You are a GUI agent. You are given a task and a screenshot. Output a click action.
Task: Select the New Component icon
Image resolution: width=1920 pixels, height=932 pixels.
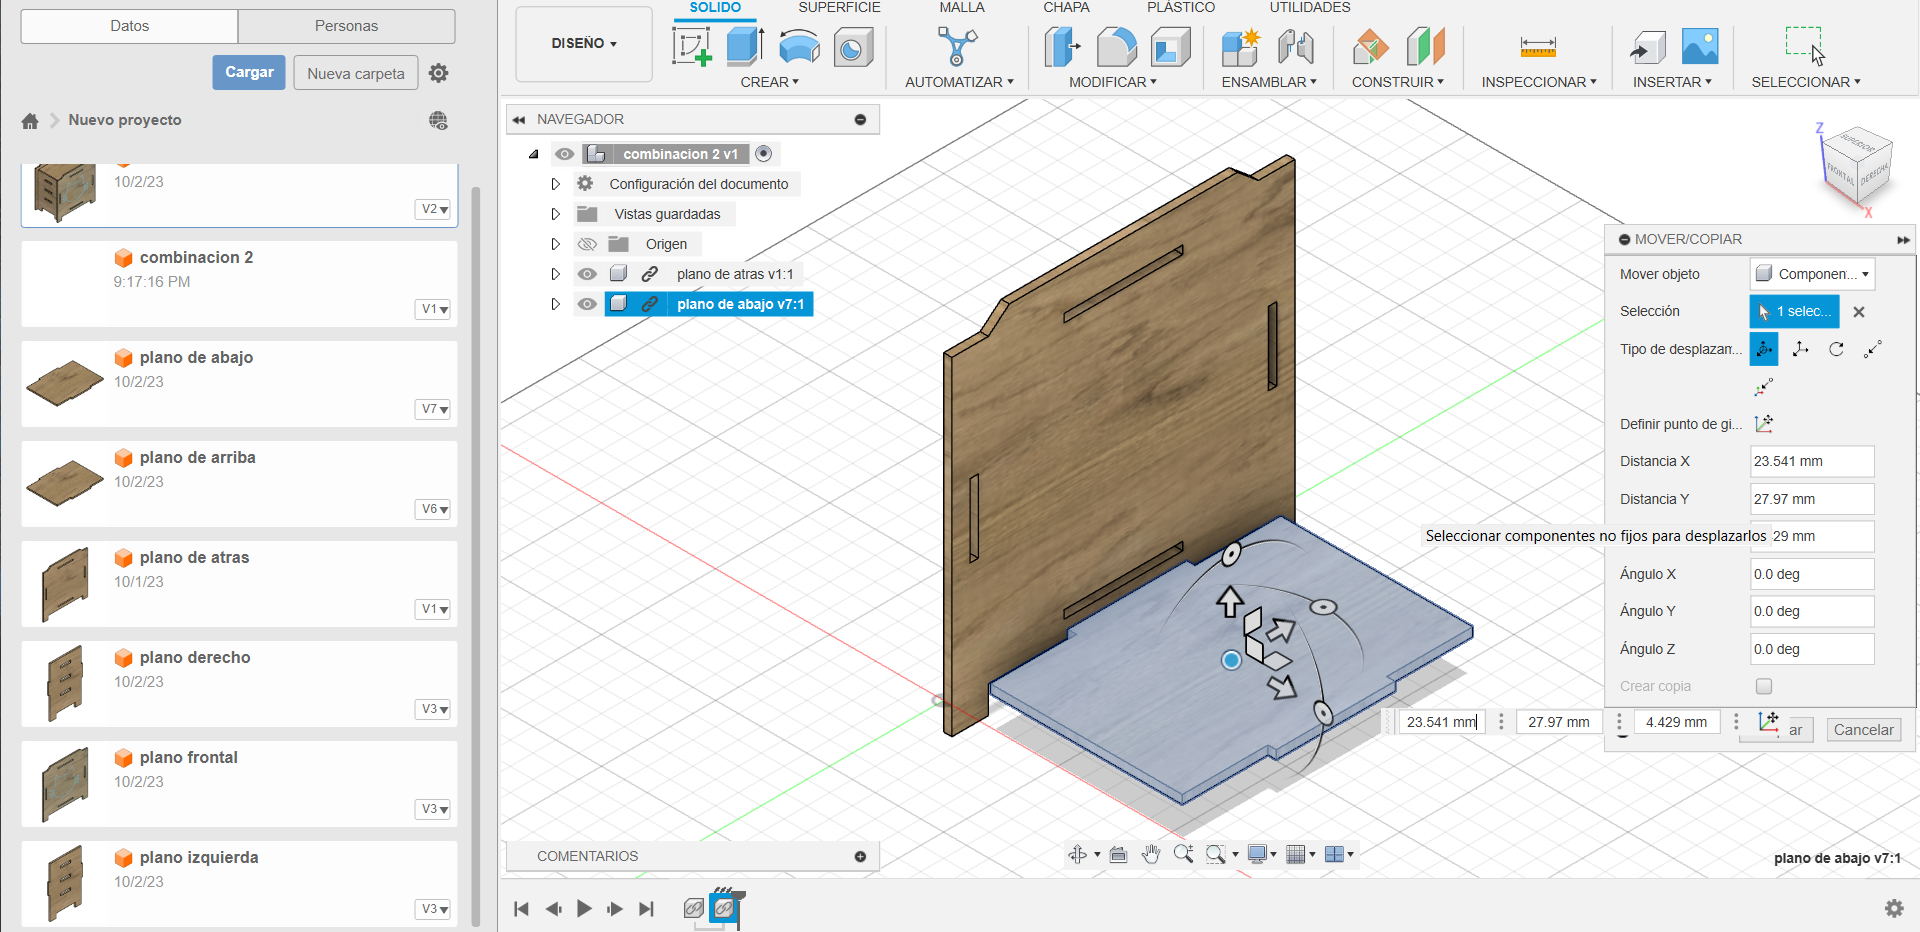tap(1241, 47)
